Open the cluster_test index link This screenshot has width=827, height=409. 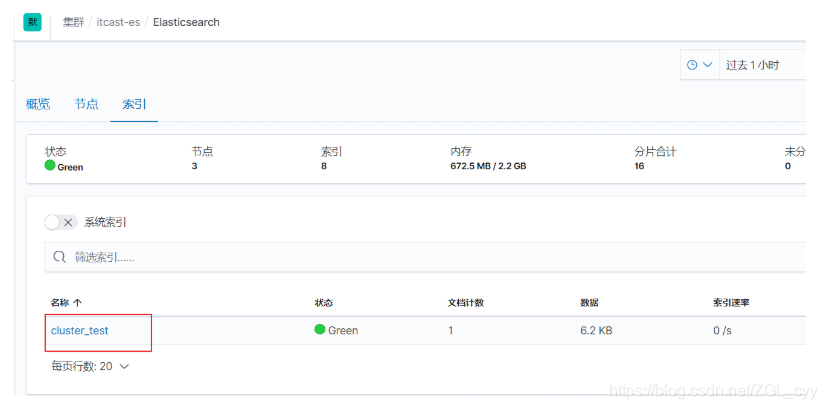[80, 330]
